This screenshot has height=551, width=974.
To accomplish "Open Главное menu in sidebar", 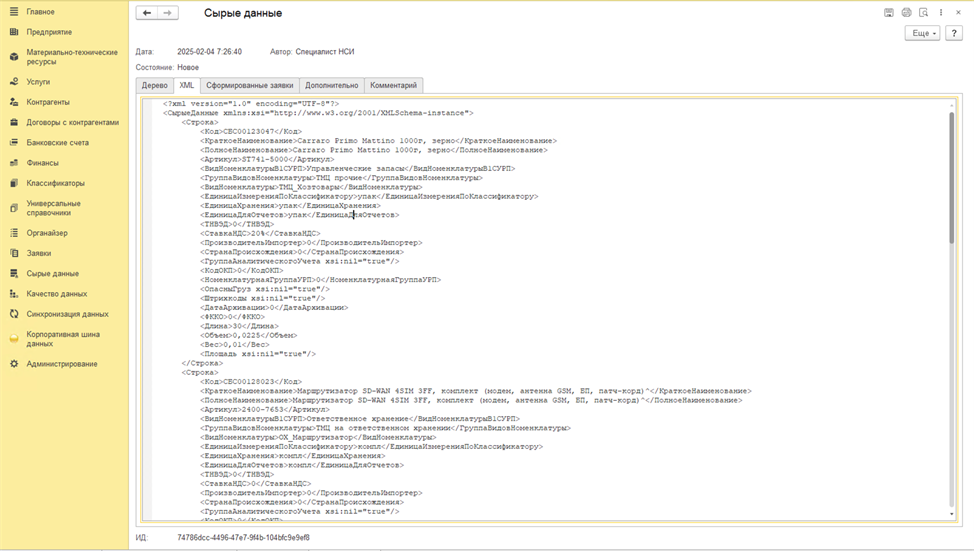I will (x=40, y=12).
